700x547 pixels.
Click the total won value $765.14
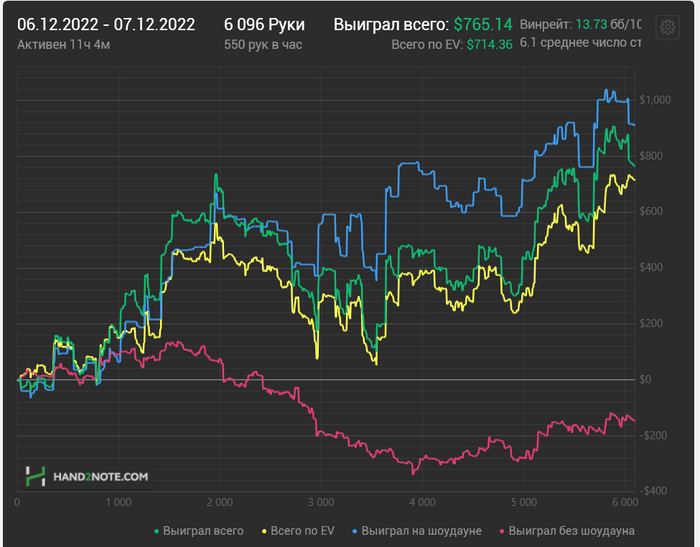pyautogui.click(x=483, y=25)
